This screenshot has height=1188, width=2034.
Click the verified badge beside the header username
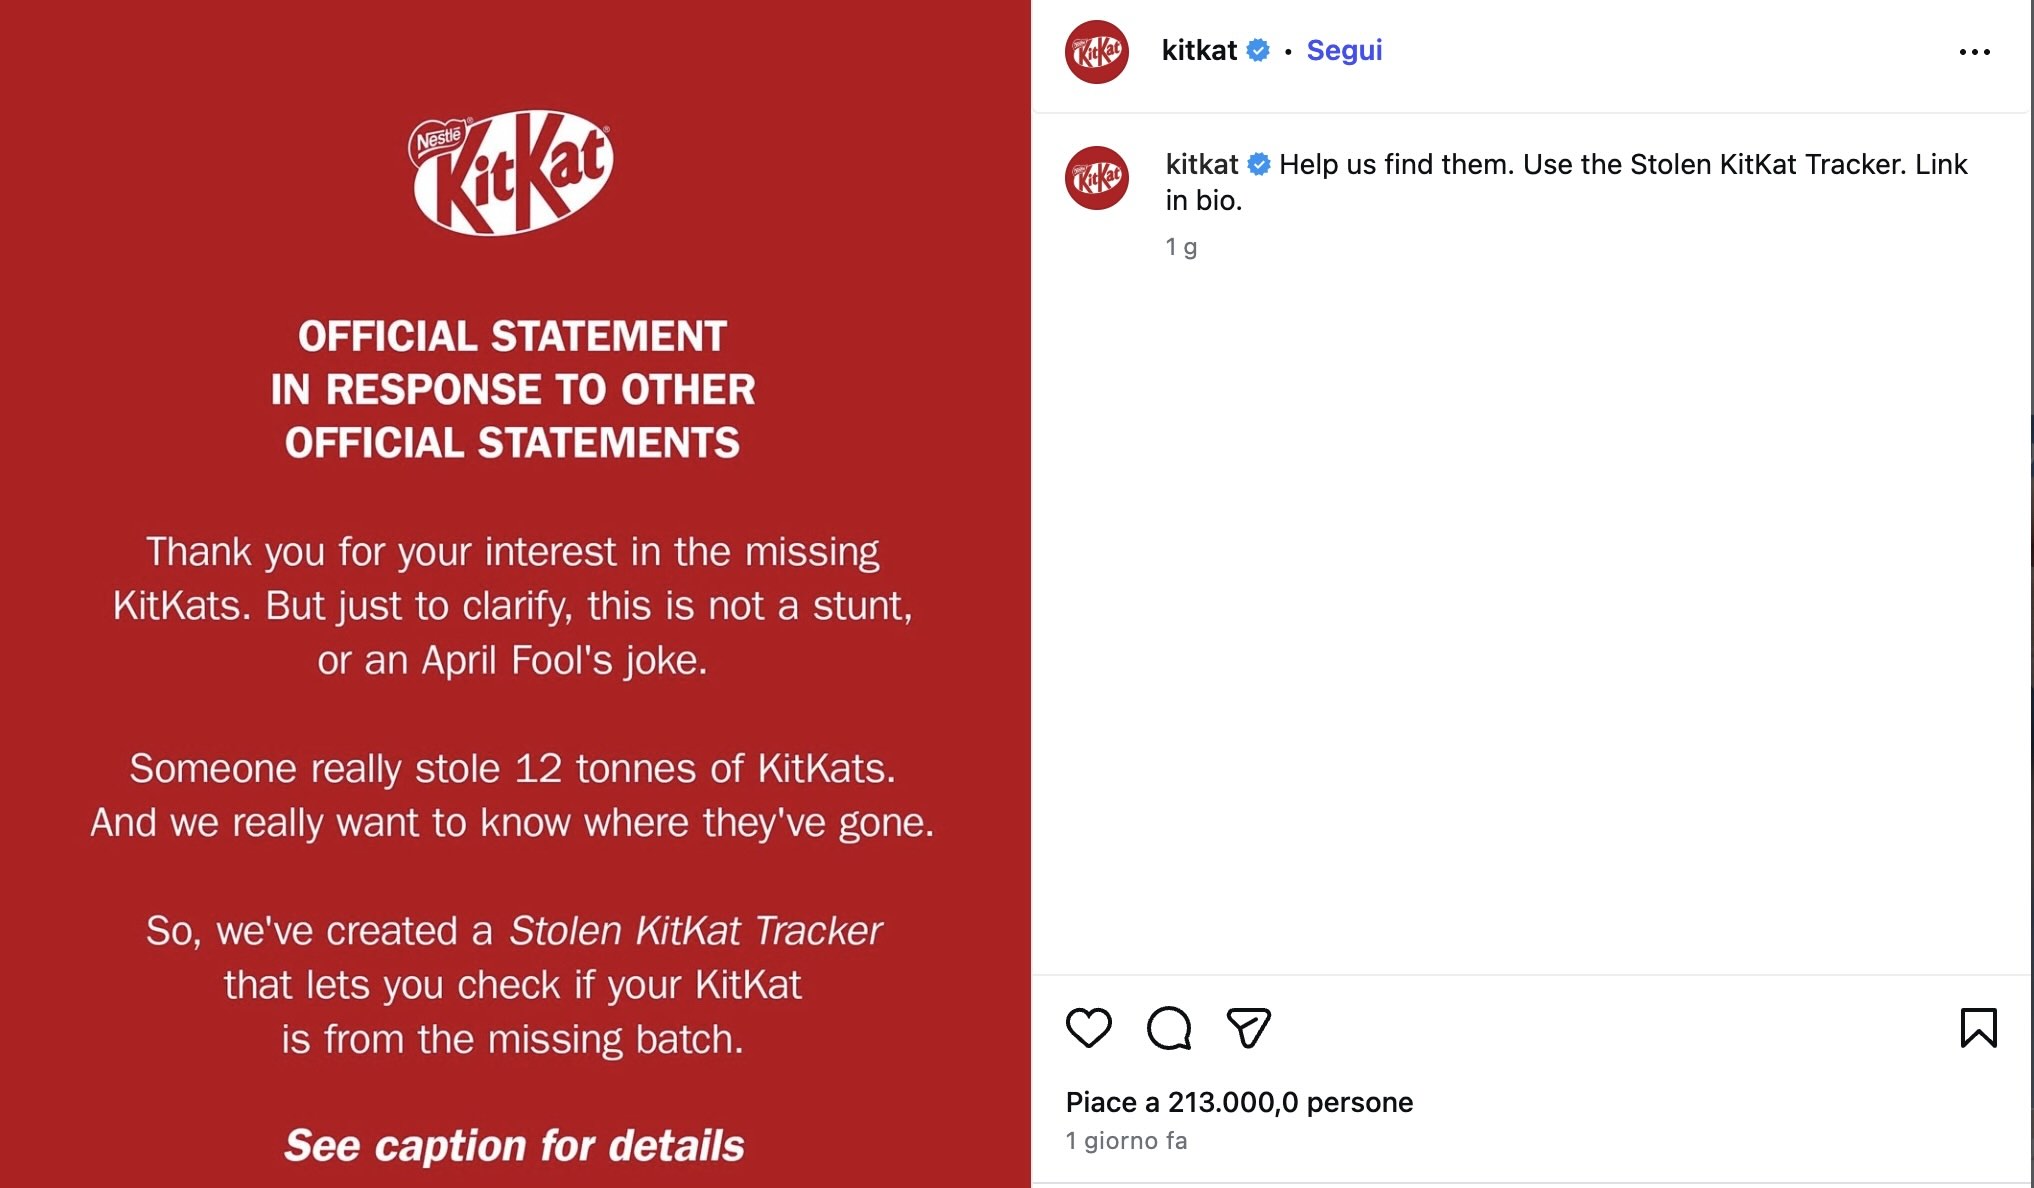point(1258,50)
